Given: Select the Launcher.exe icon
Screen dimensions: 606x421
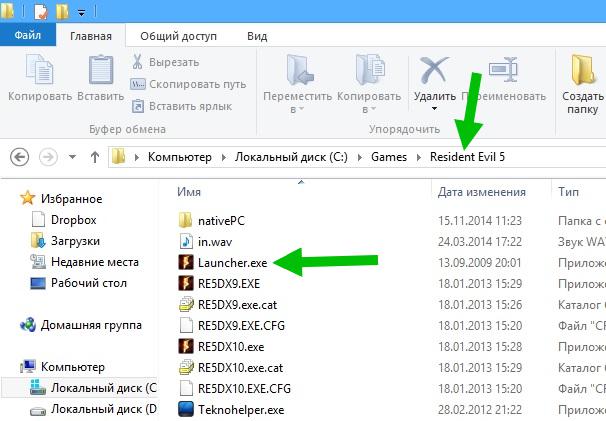Looking at the screenshot, I should (186, 262).
